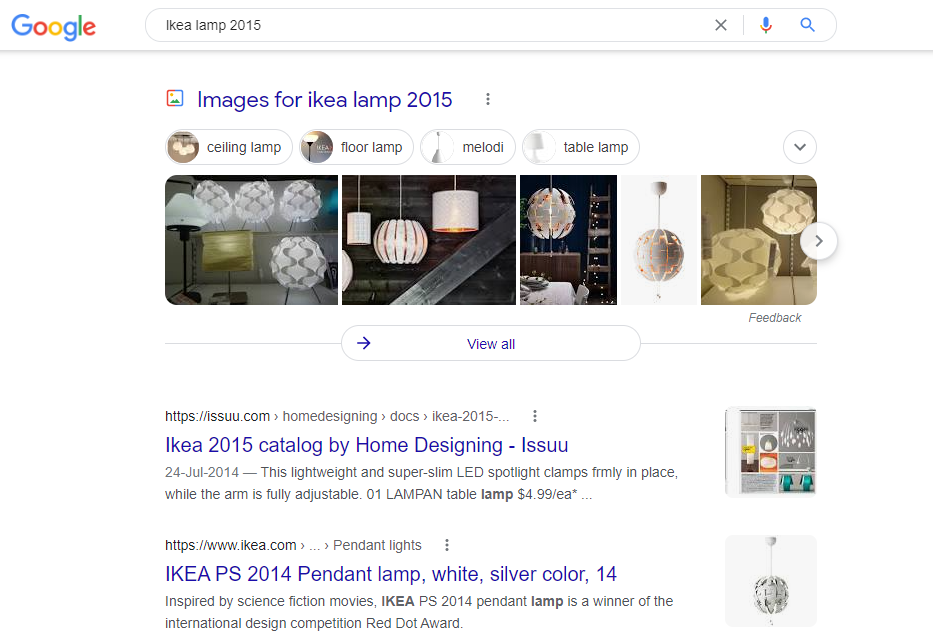The image size is (933, 635).
Task: Clear the search box with X
Action: (721, 25)
